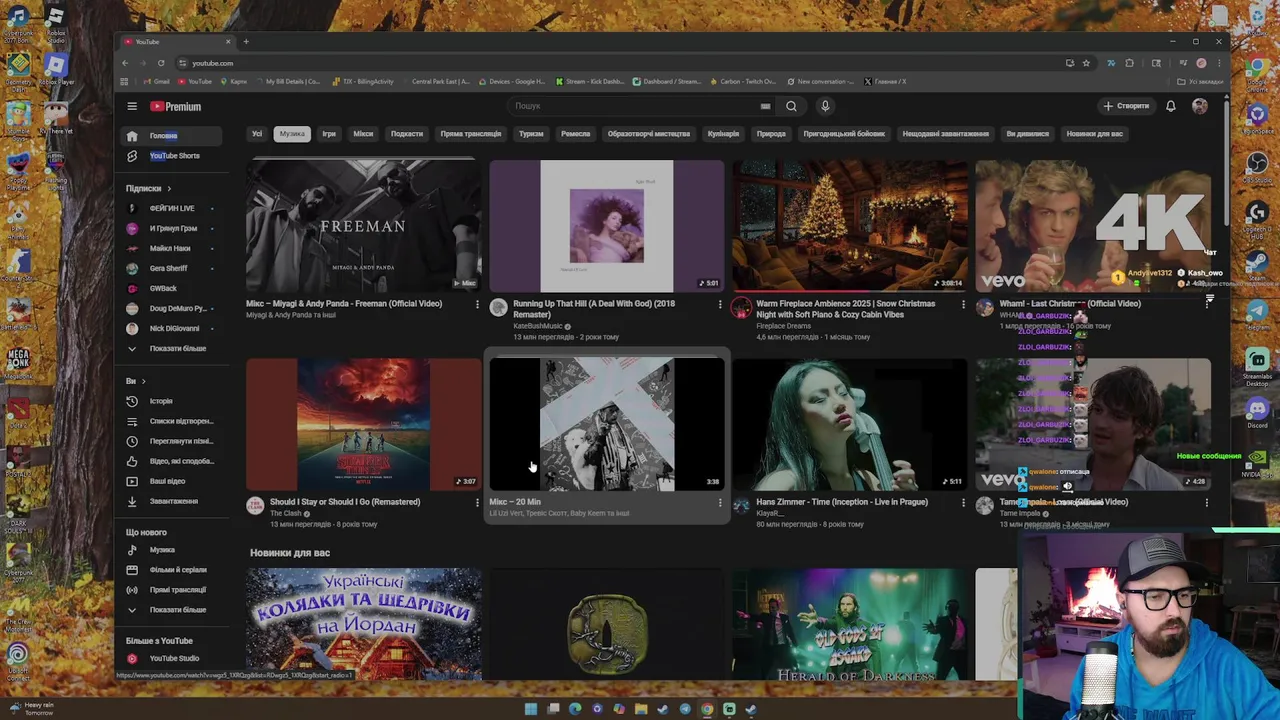The image size is (1280, 720).
Task: Open ФЕЙГИН LIVE subscription channel
Action: pyautogui.click(x=171, y=208)
